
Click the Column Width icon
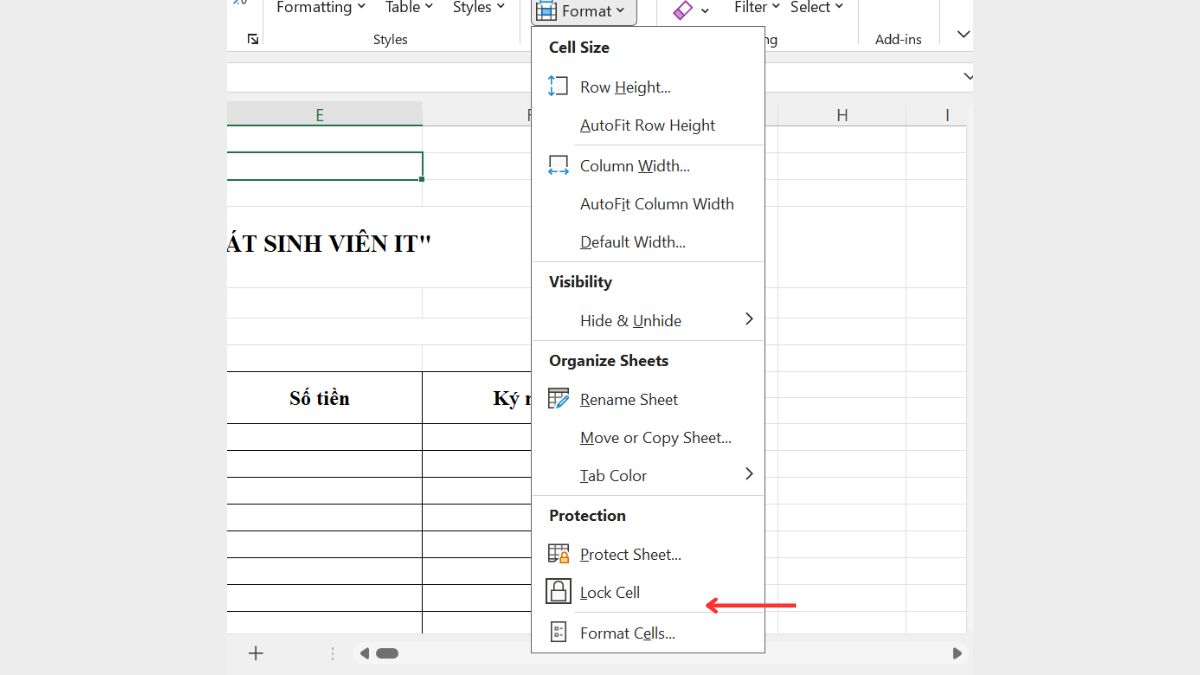[x=558, y=166]
